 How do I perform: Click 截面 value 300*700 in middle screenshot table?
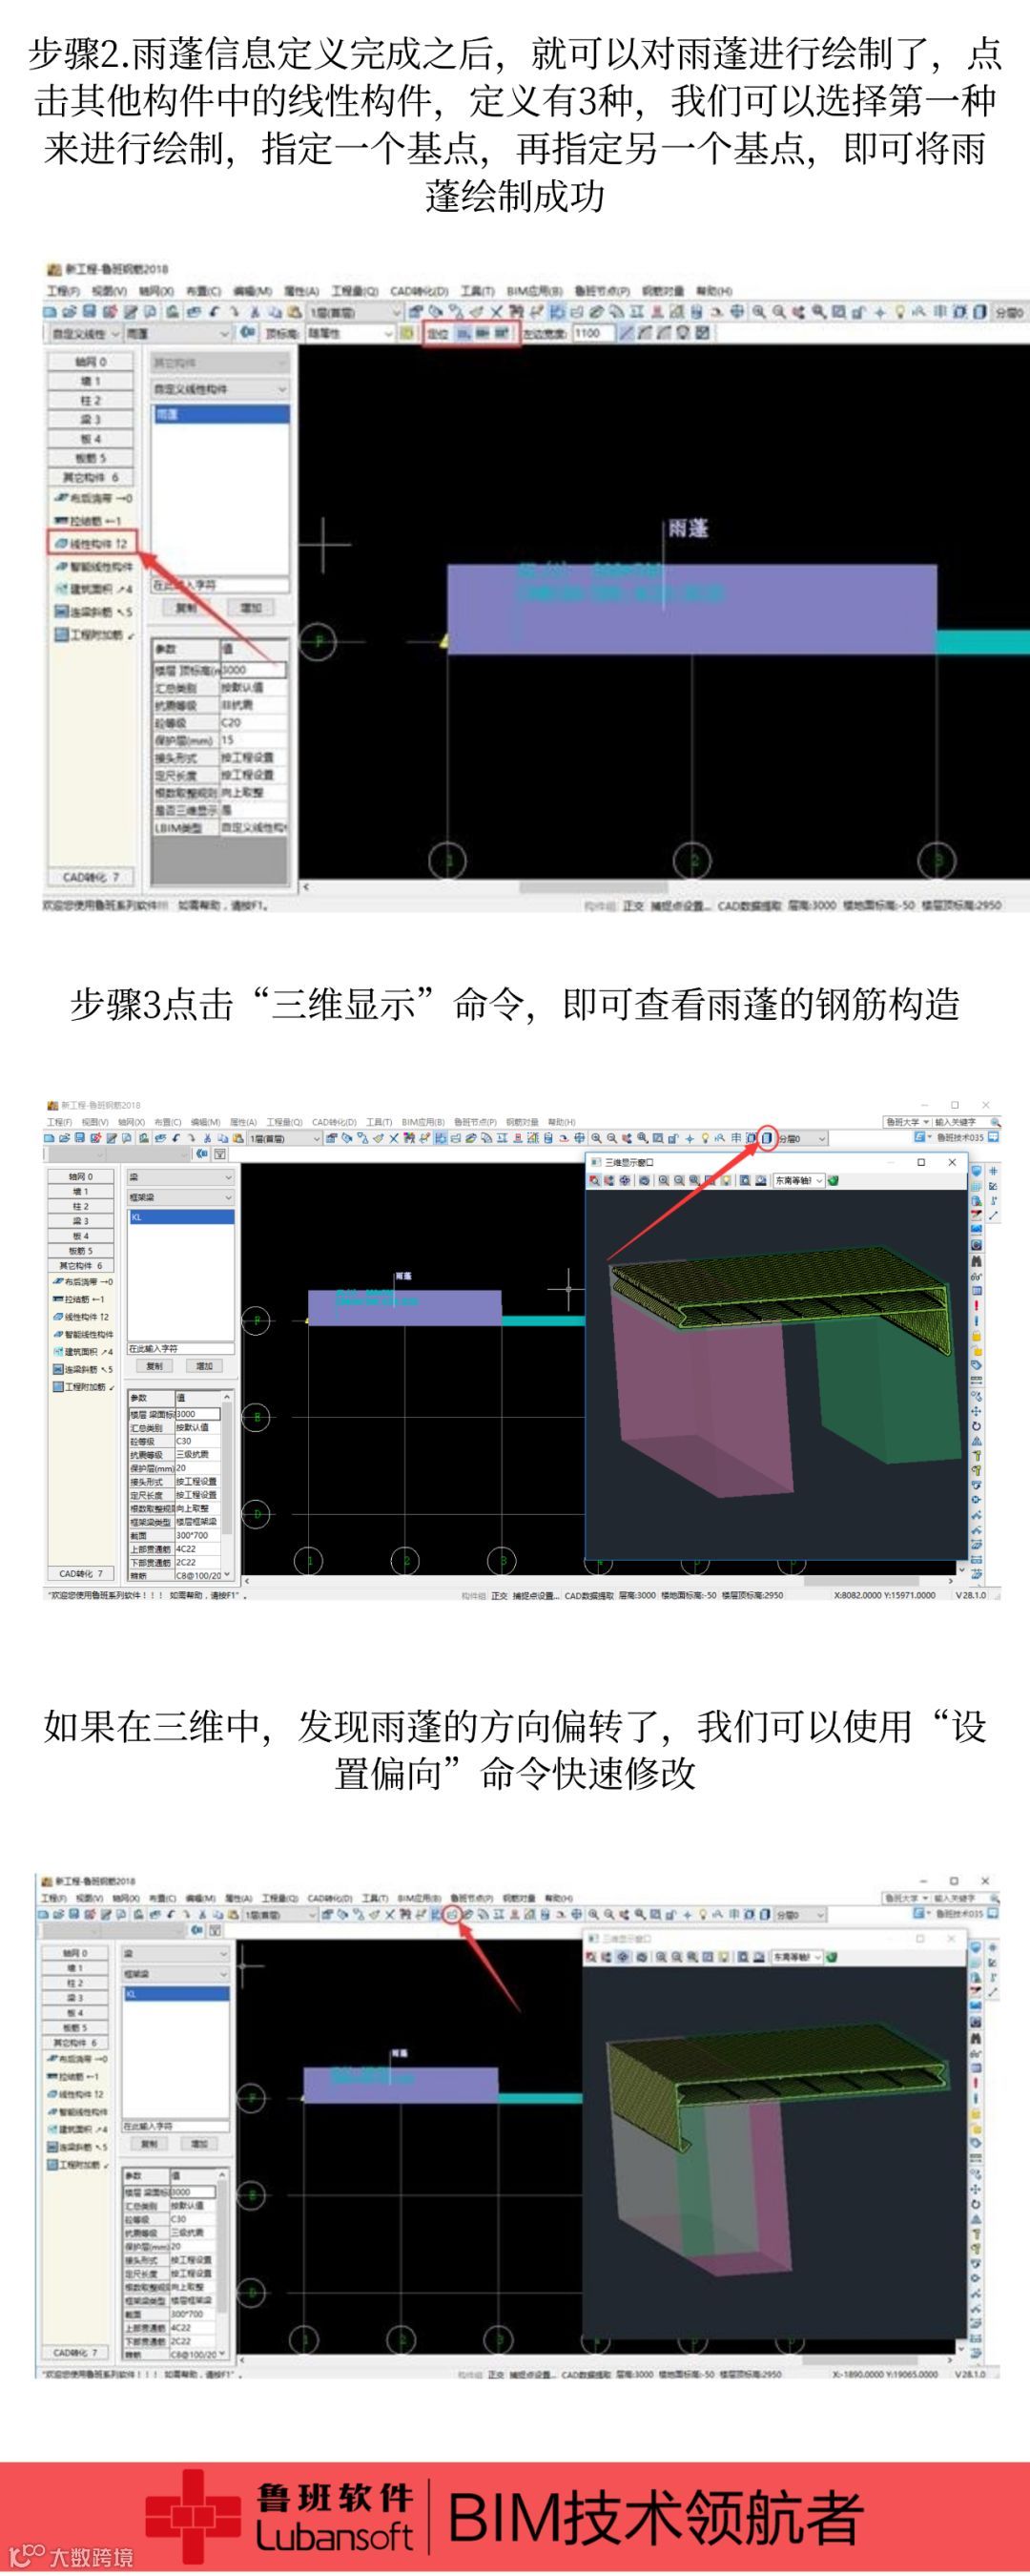pyautogui.click(x=198, y=1535)
